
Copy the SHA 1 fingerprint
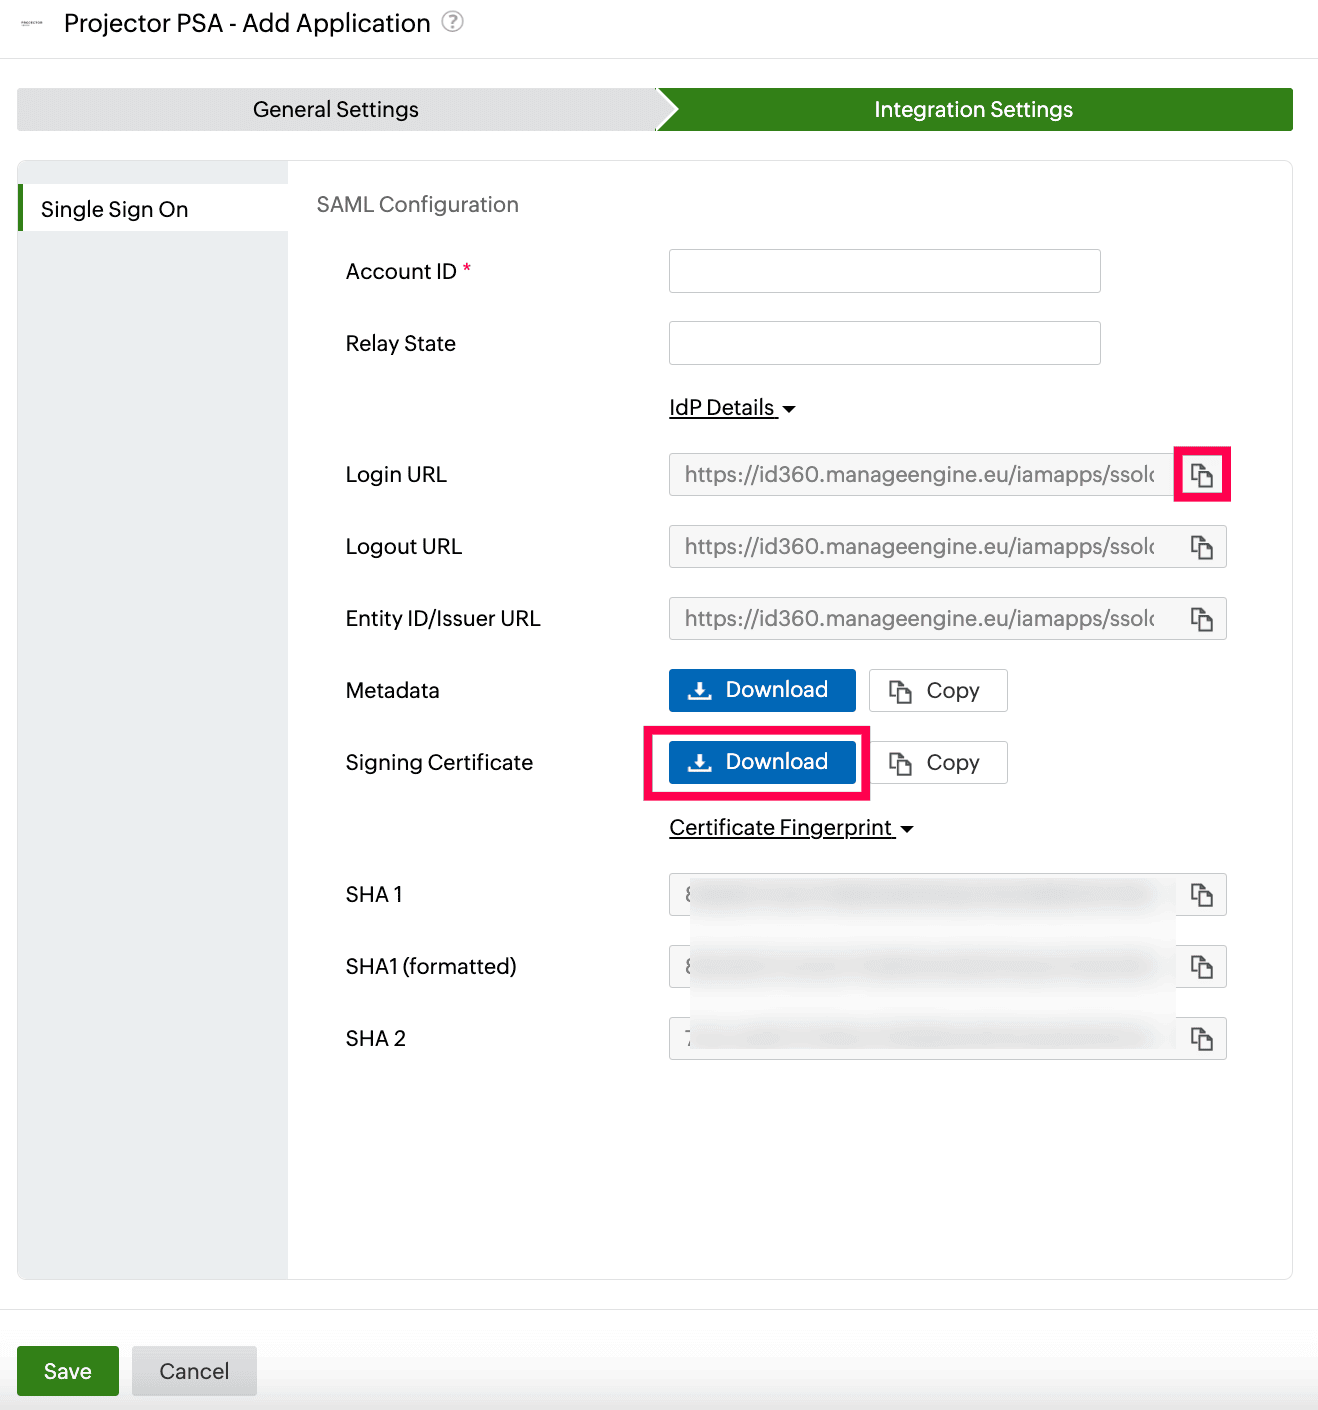[x=1202, y=894]
